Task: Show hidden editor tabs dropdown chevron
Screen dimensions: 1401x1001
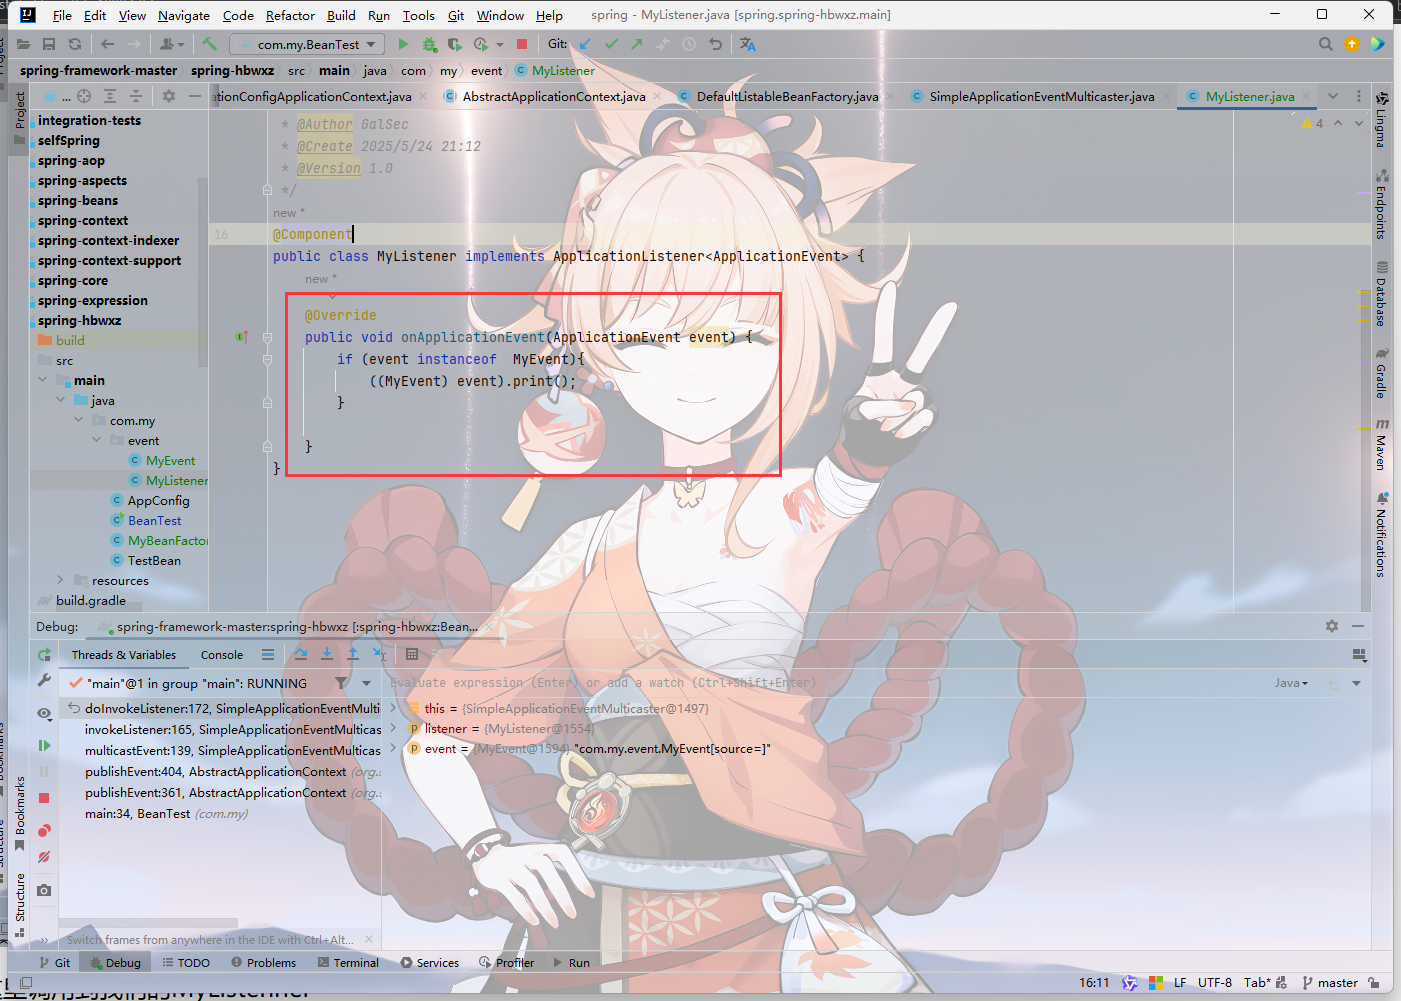Action: pyautogui.click(x=1333, y=96)
